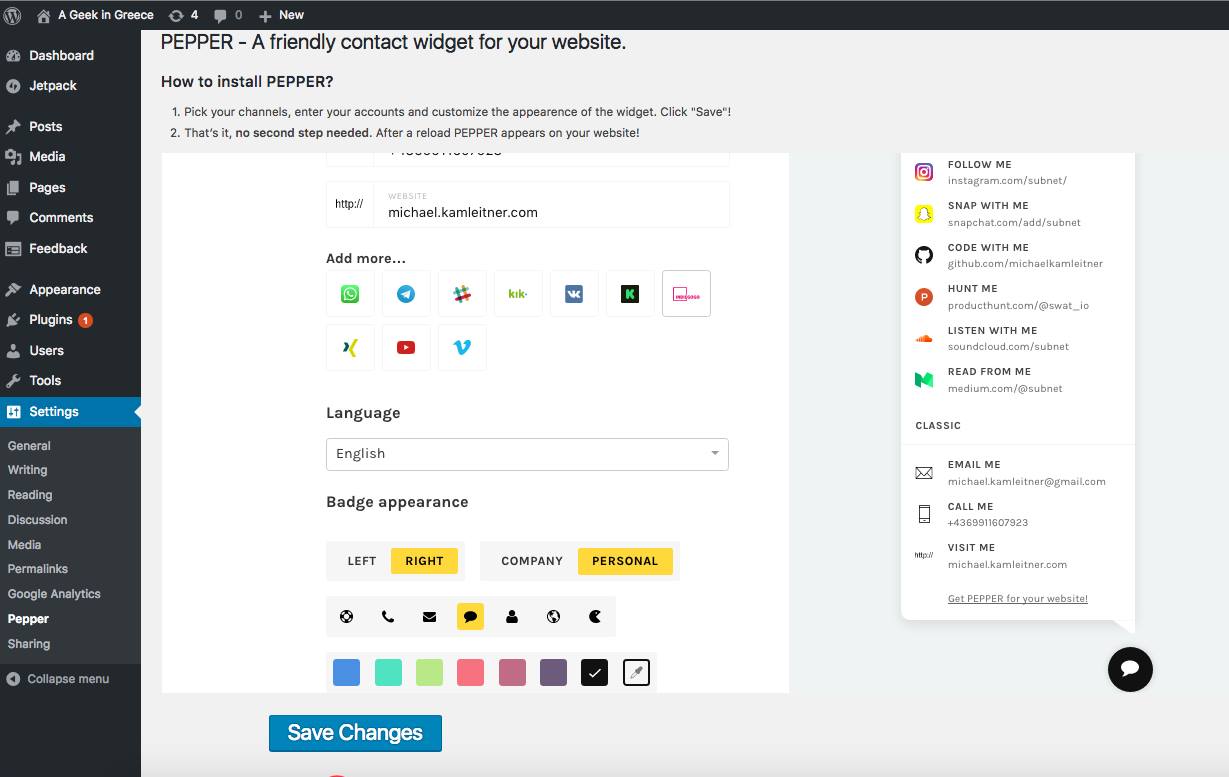Select the light green color swatch
1229x777 pixels.
[x=430, y=673]
